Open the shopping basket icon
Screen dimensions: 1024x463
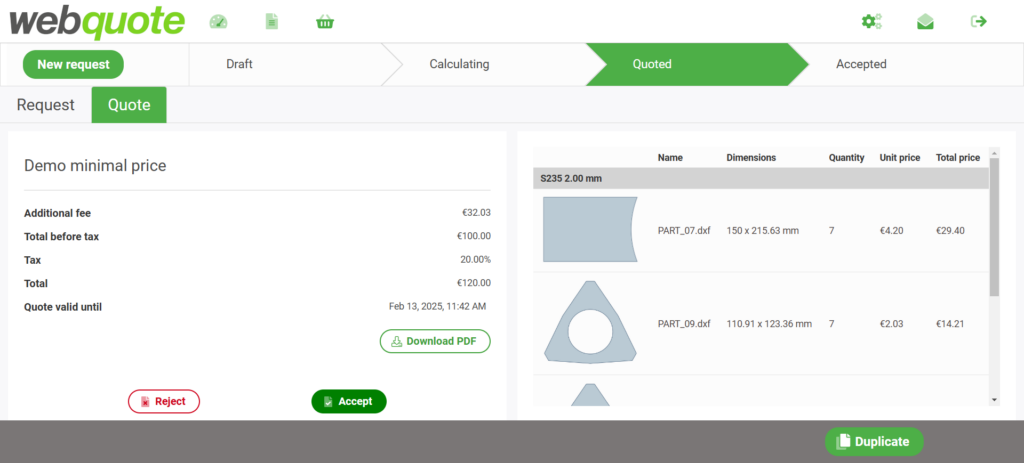coord(325,22)
